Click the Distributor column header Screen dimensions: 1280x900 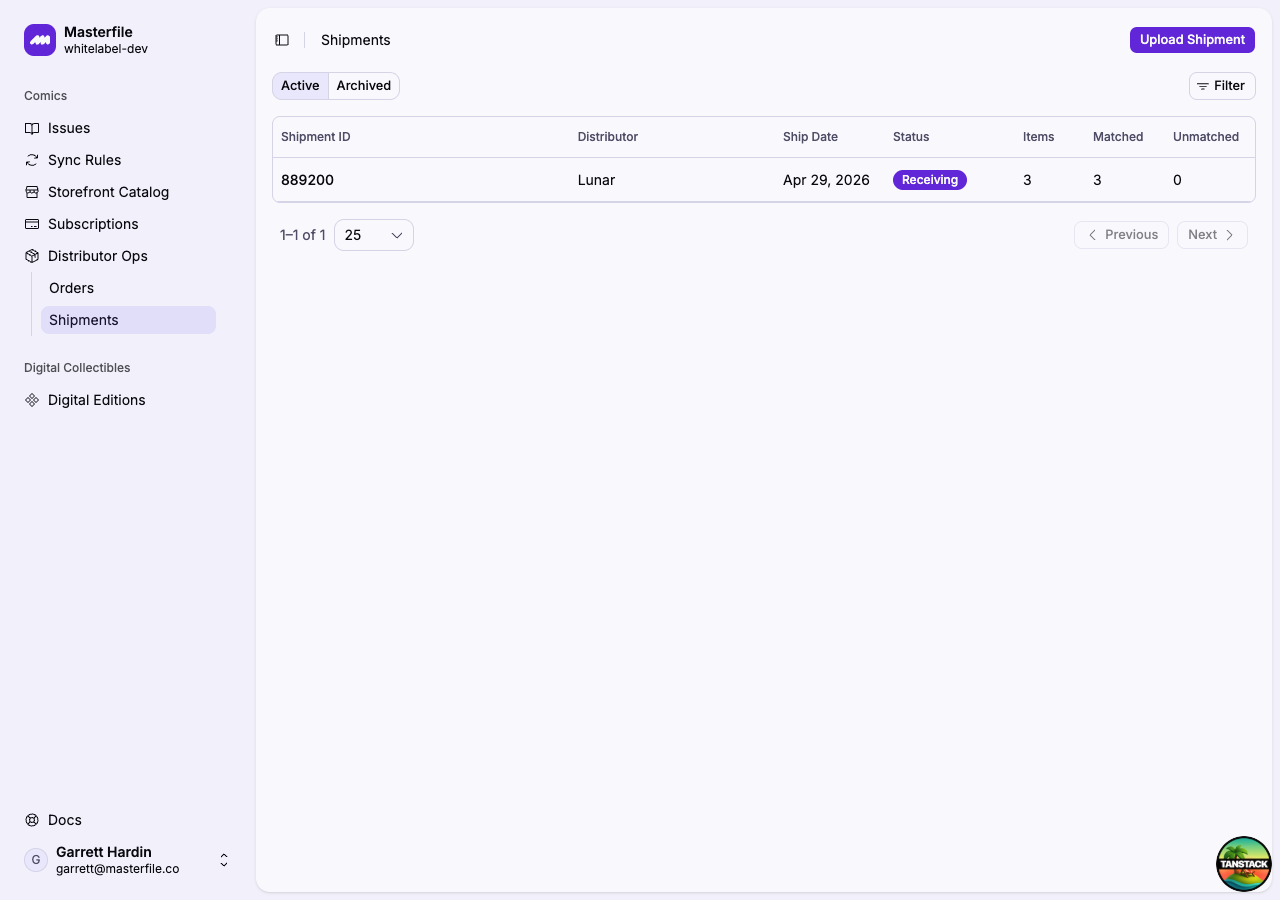[608, 137]
